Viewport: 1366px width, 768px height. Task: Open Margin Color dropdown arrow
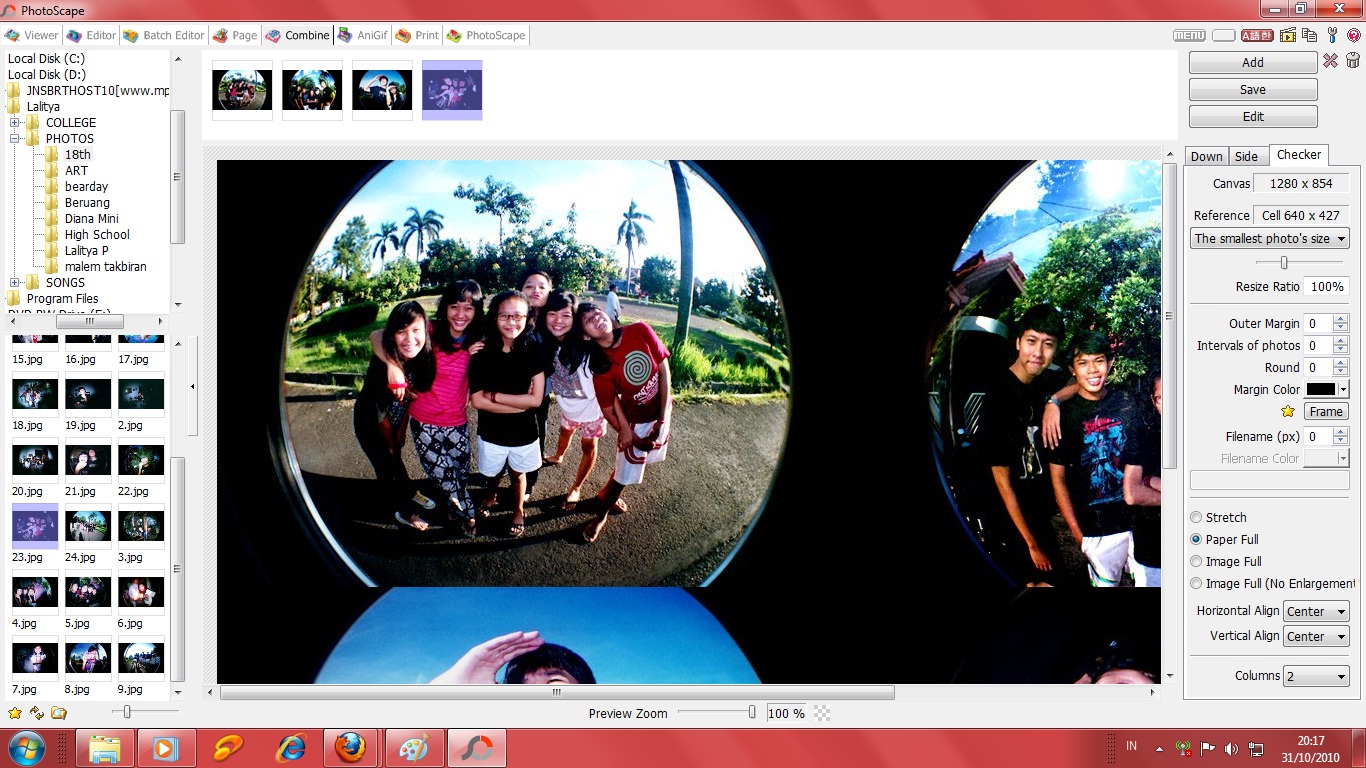click(x=1343, y=389)
